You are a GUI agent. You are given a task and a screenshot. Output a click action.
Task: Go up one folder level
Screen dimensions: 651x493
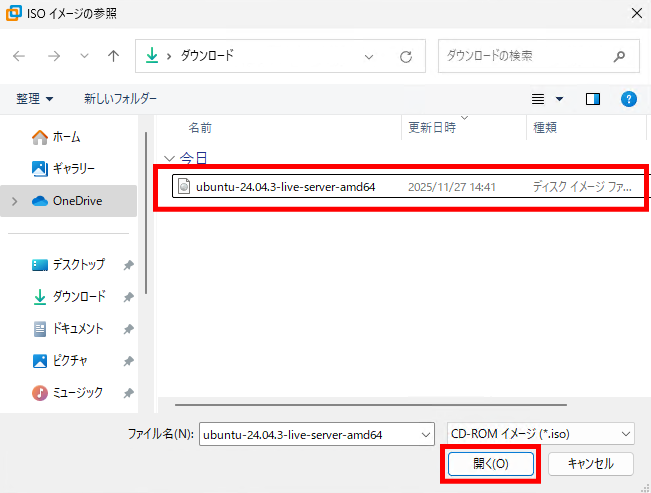pos(113,57)
